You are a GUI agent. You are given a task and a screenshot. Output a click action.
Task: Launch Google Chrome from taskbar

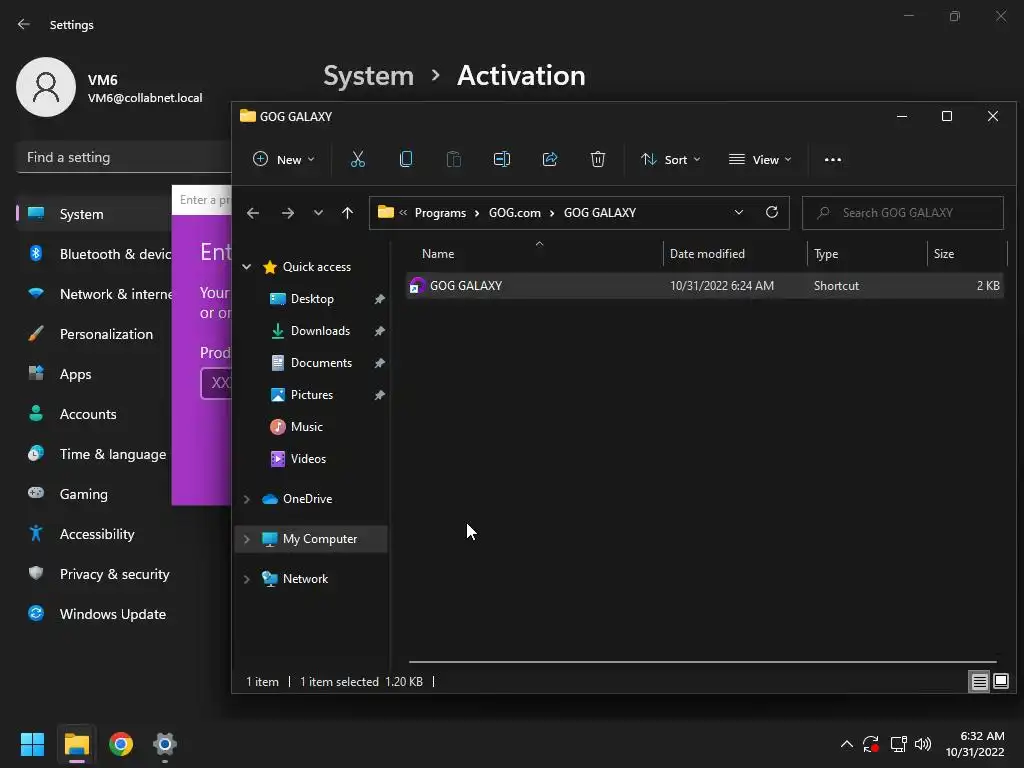pyautogui.click(x=121, y=744)
